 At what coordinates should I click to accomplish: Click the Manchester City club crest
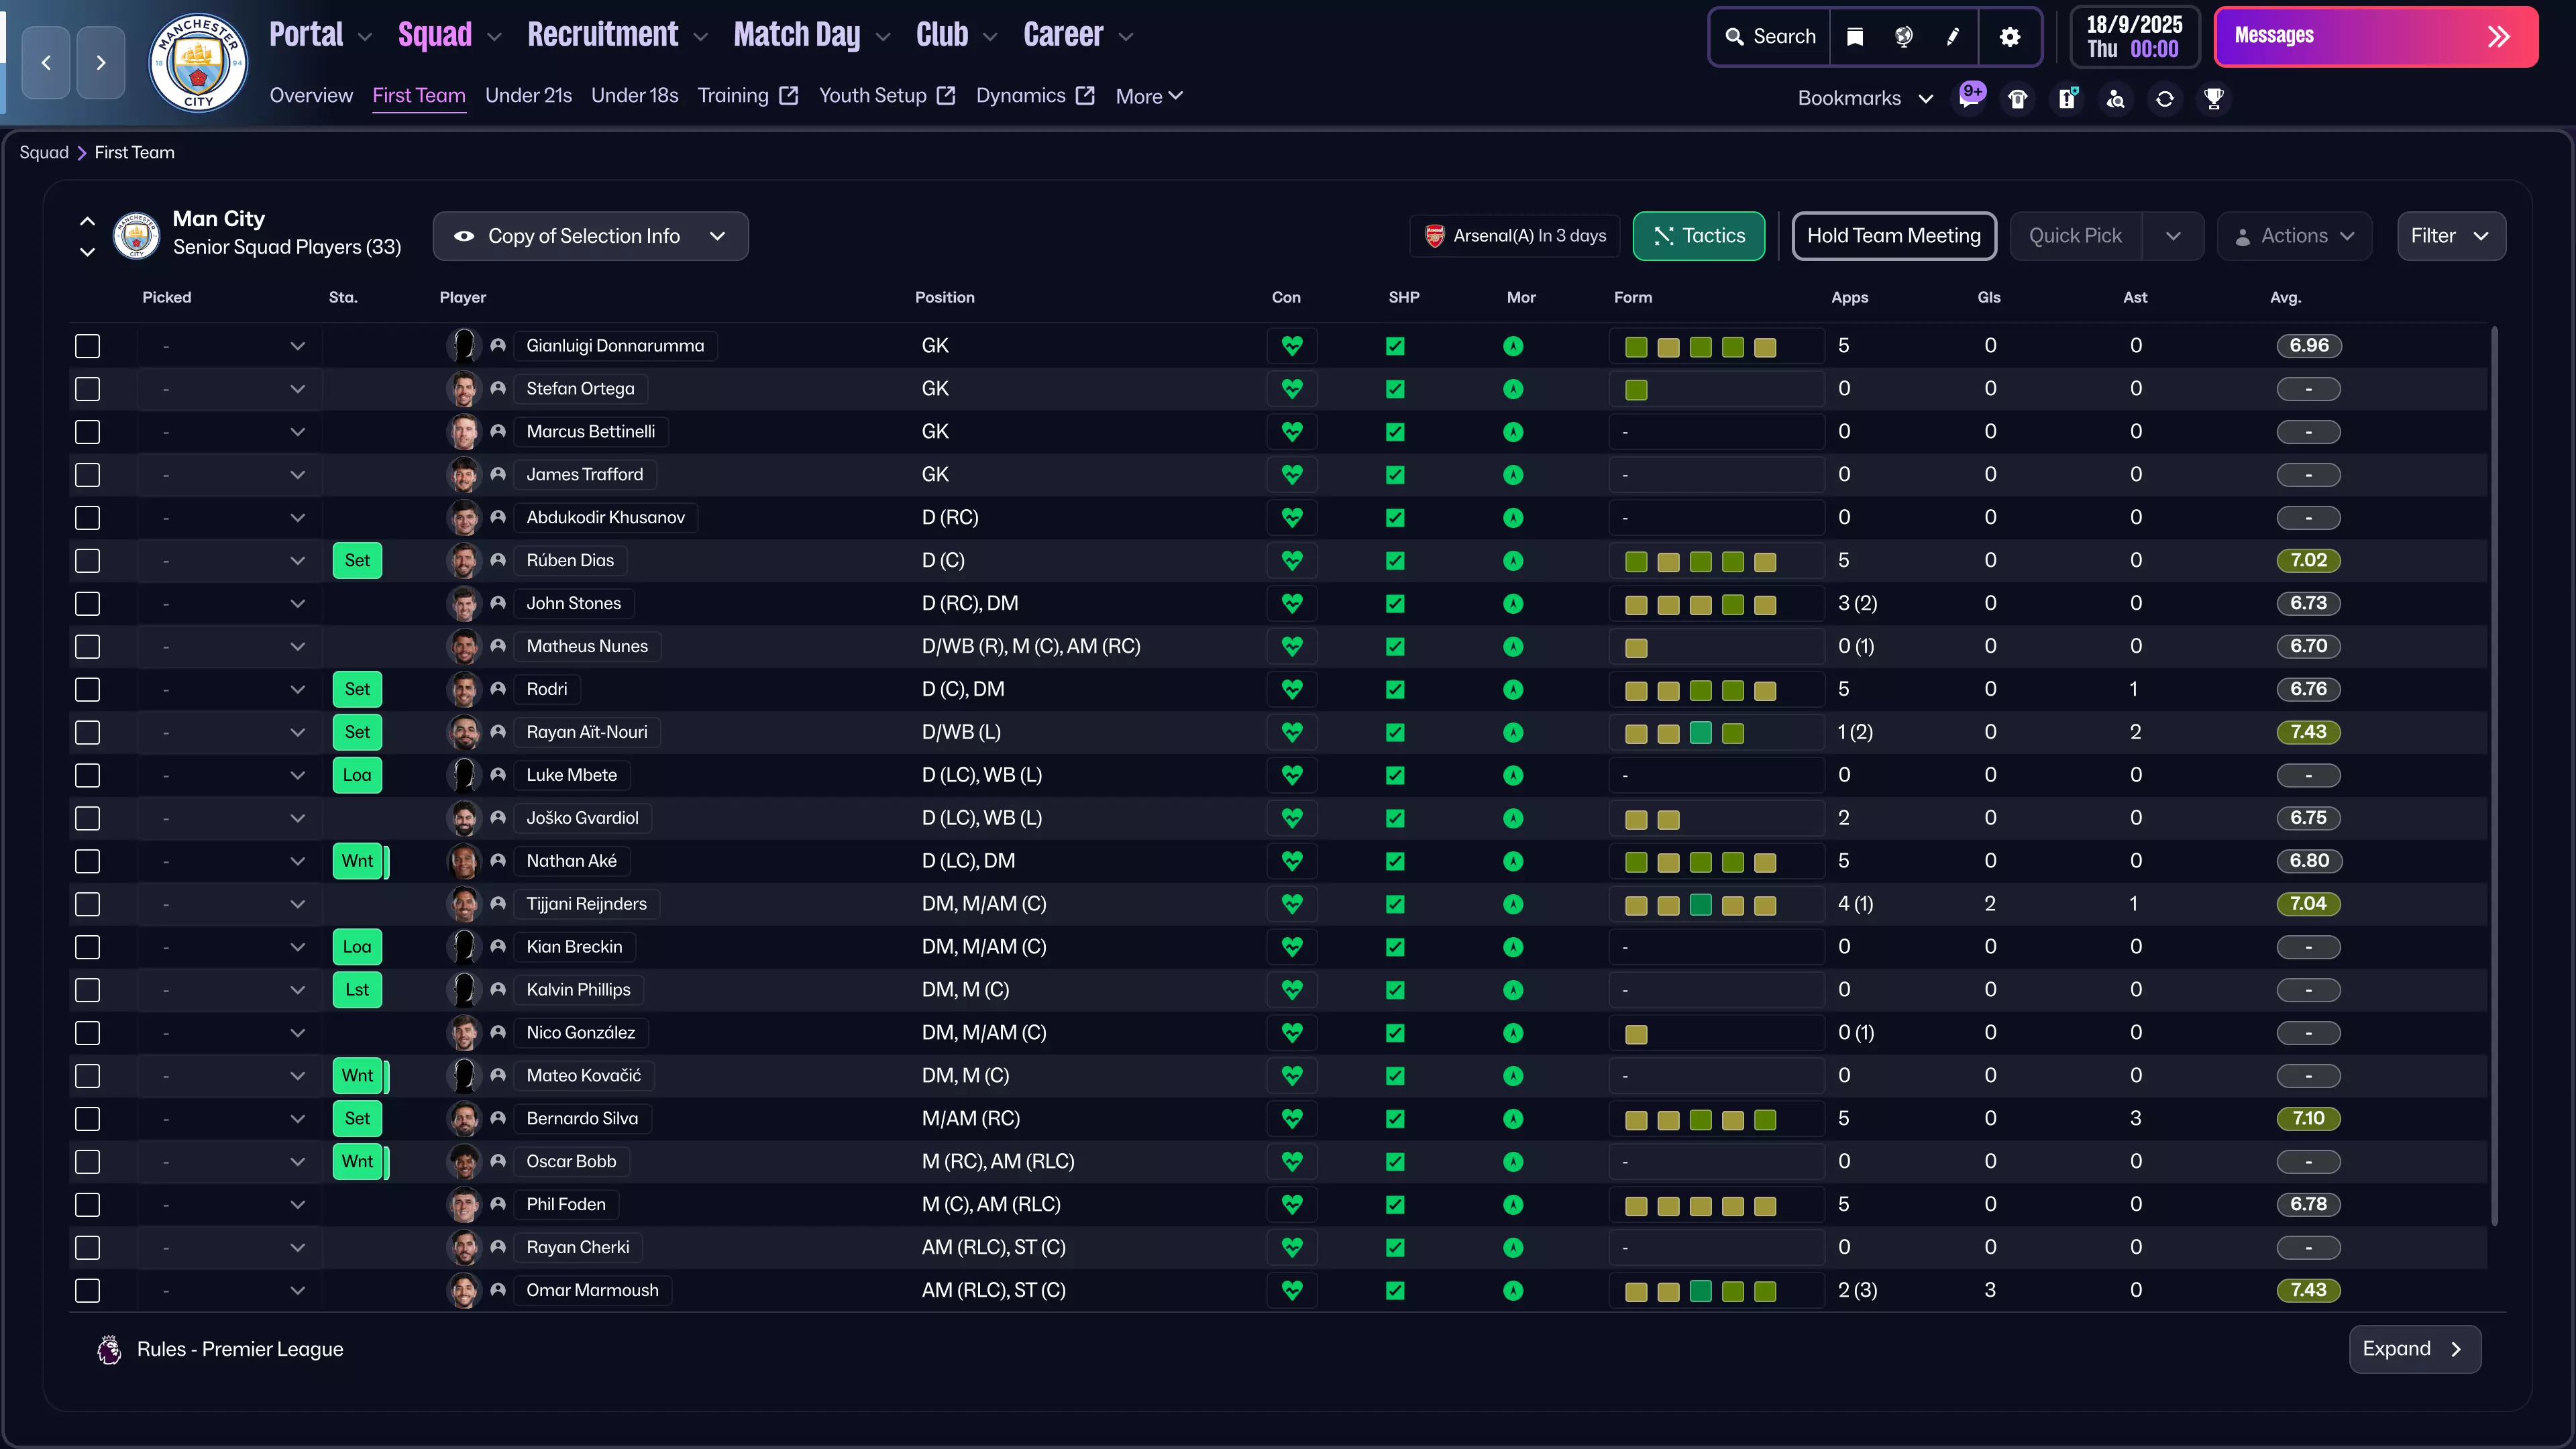(198, 63)
